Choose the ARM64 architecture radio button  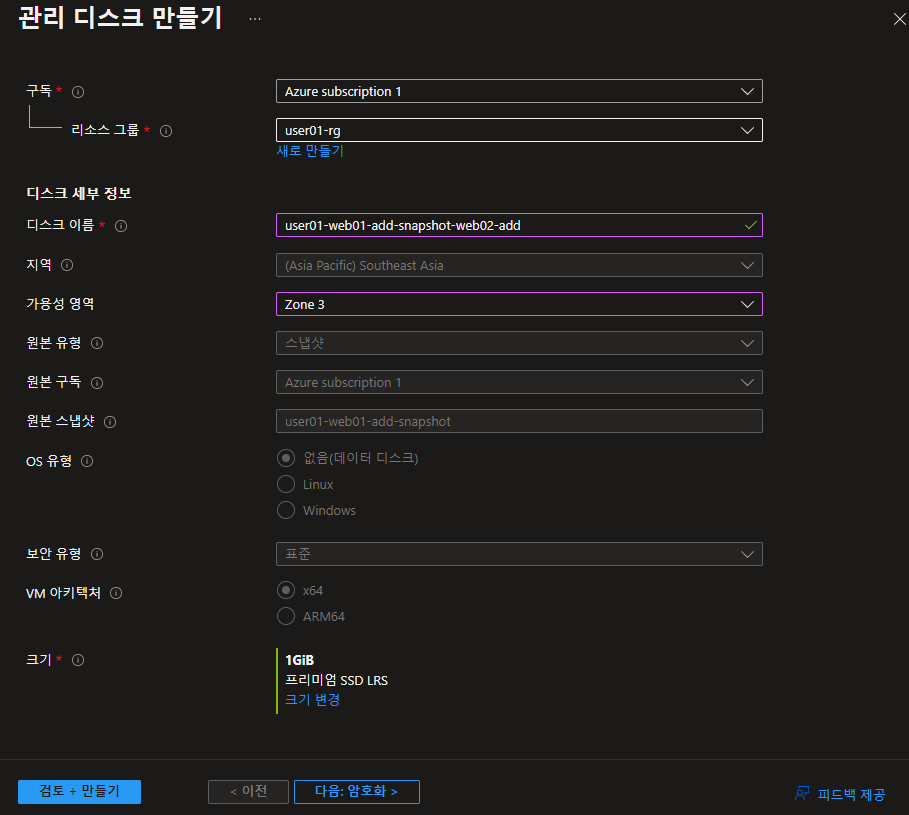point(286,616)
